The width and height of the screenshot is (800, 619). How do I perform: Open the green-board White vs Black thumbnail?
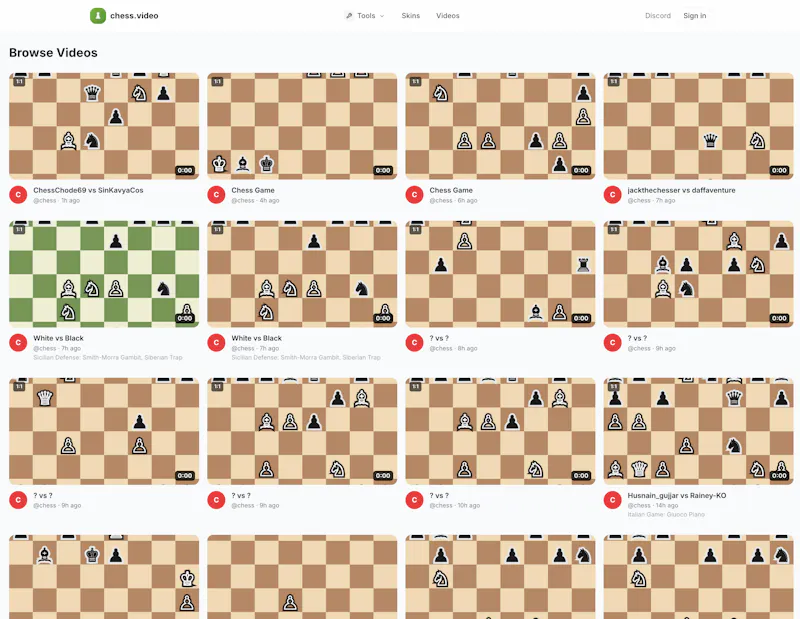click(104, 274)
